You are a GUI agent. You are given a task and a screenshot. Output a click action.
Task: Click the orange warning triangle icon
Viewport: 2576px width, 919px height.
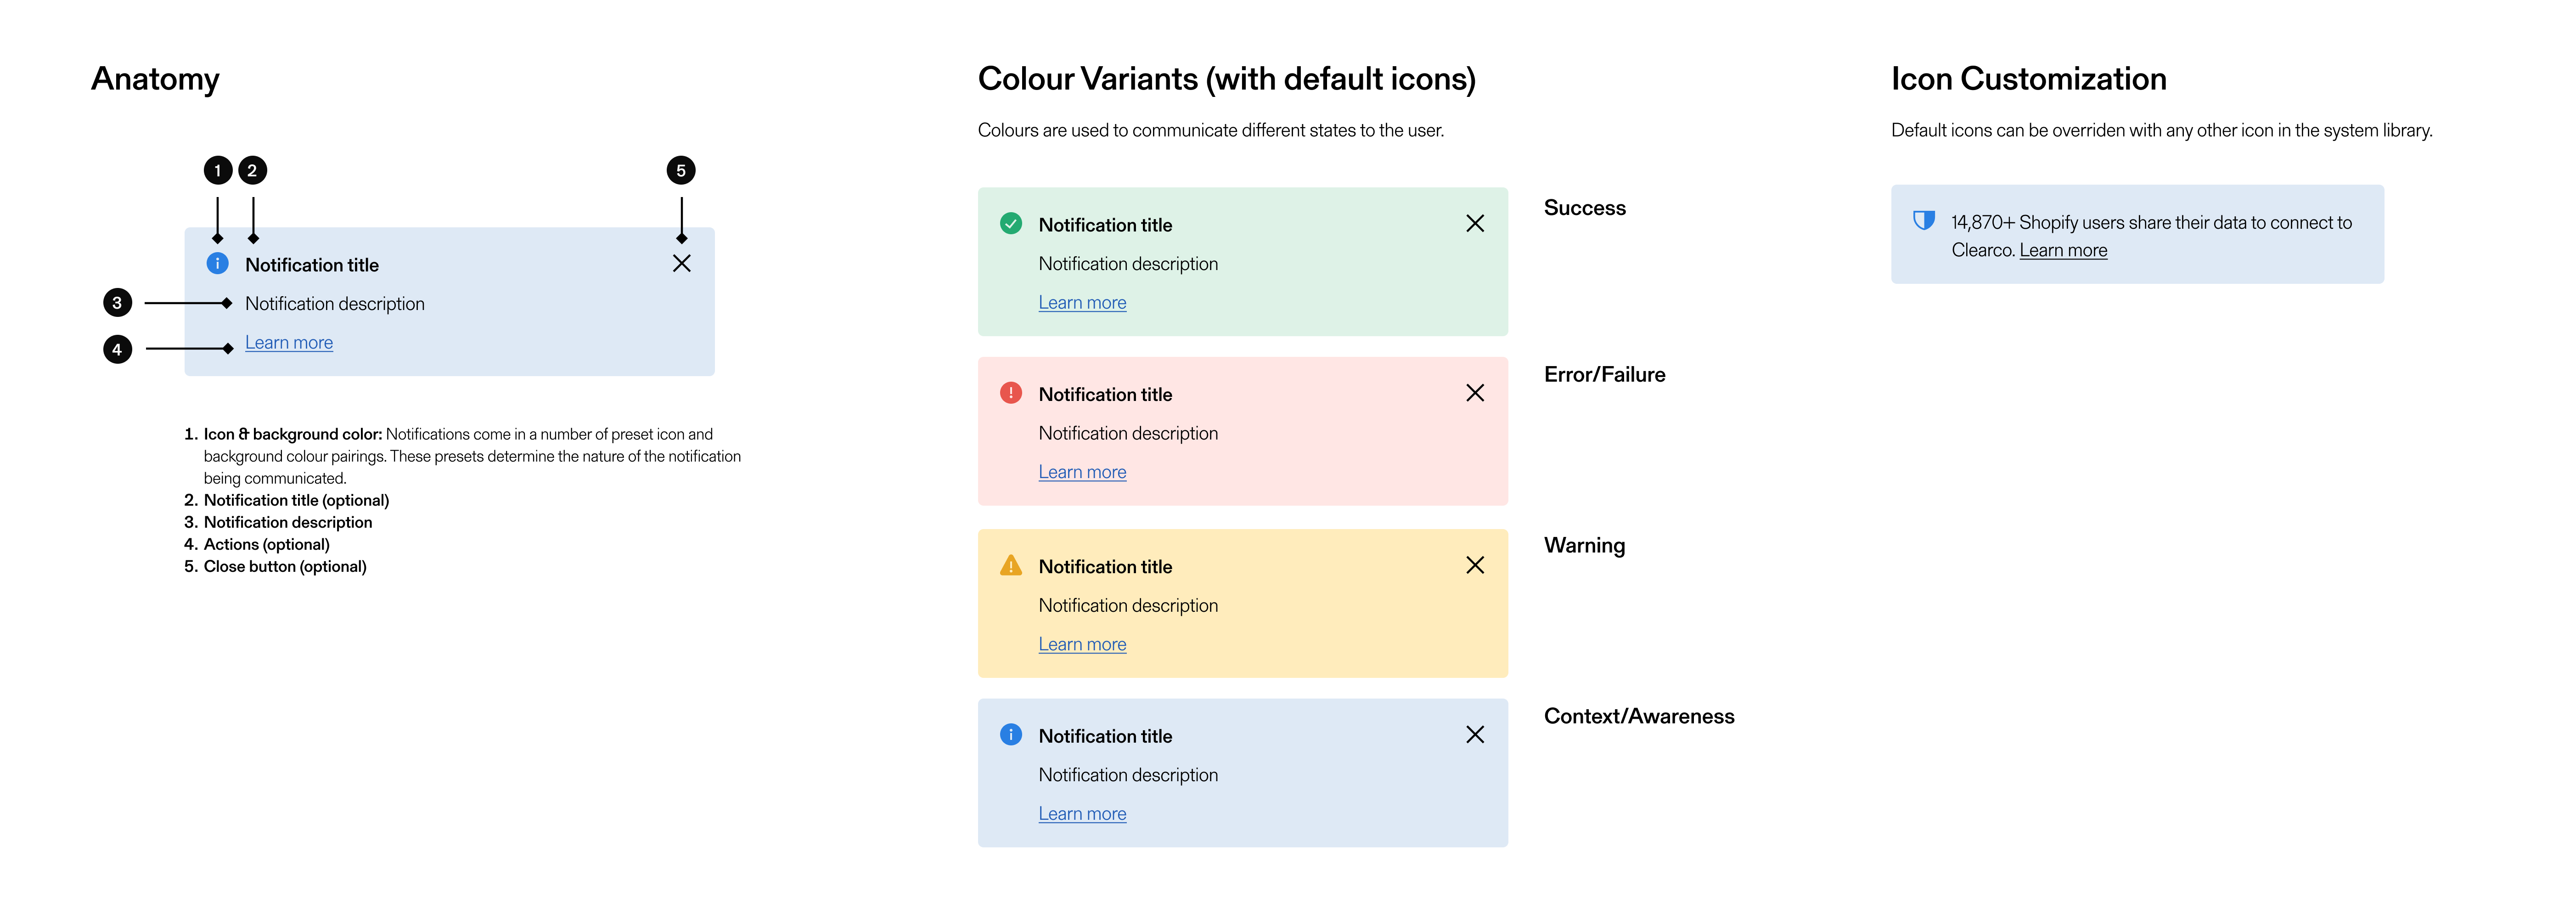pyautogui.click(x=1011, y=566)
